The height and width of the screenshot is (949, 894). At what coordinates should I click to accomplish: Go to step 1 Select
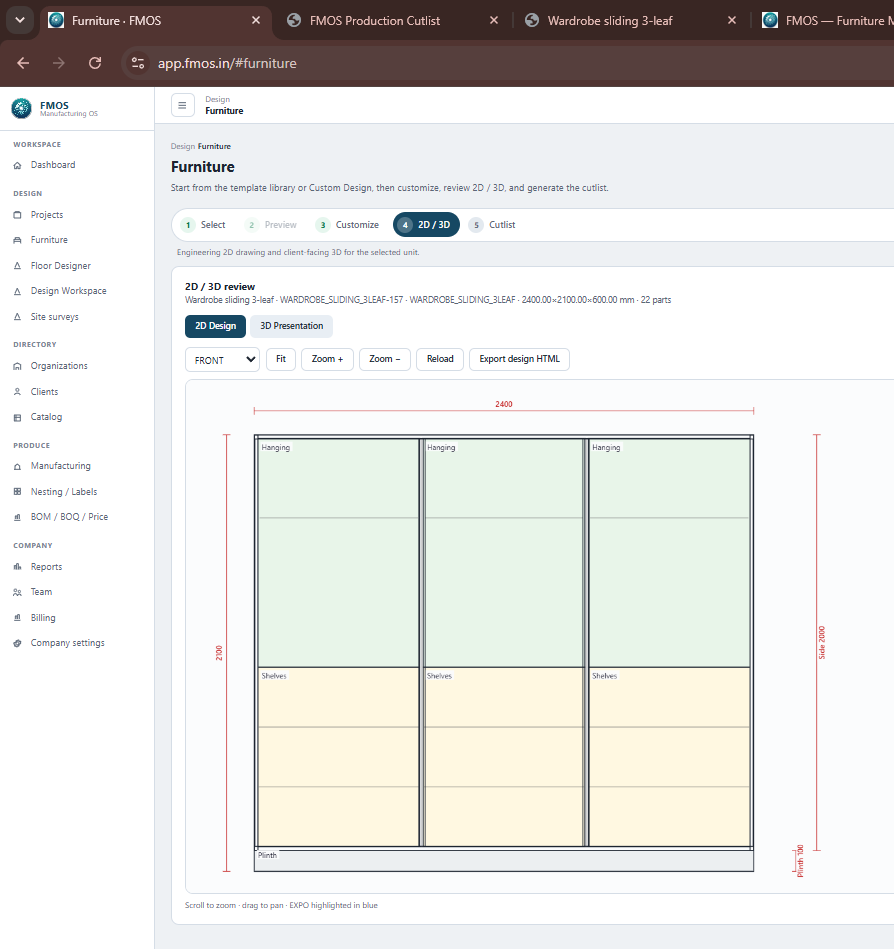click(x=205, y=225)
